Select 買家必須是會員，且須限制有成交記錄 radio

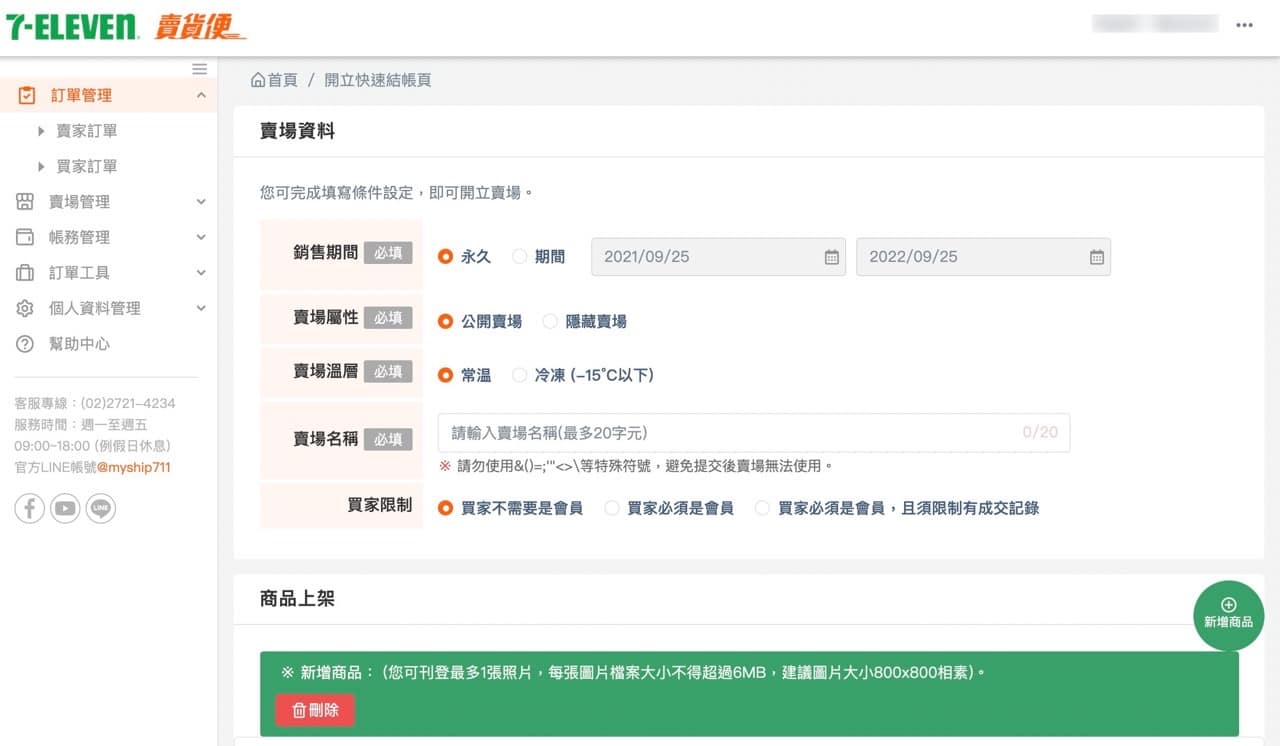pyautogui.click(x=762, y=508)
